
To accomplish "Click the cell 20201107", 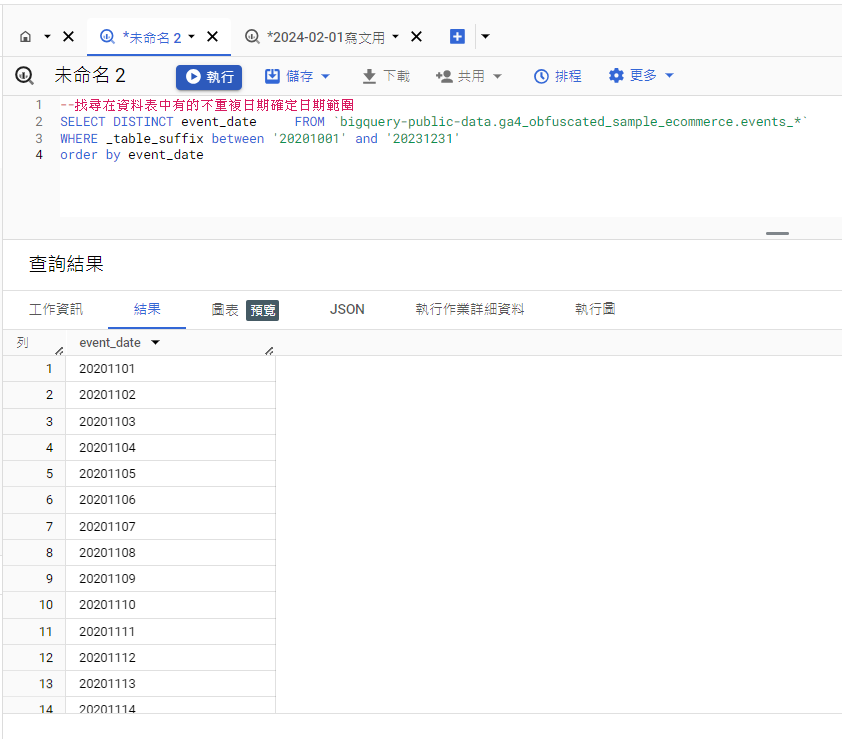I will [x=170, y=527].
